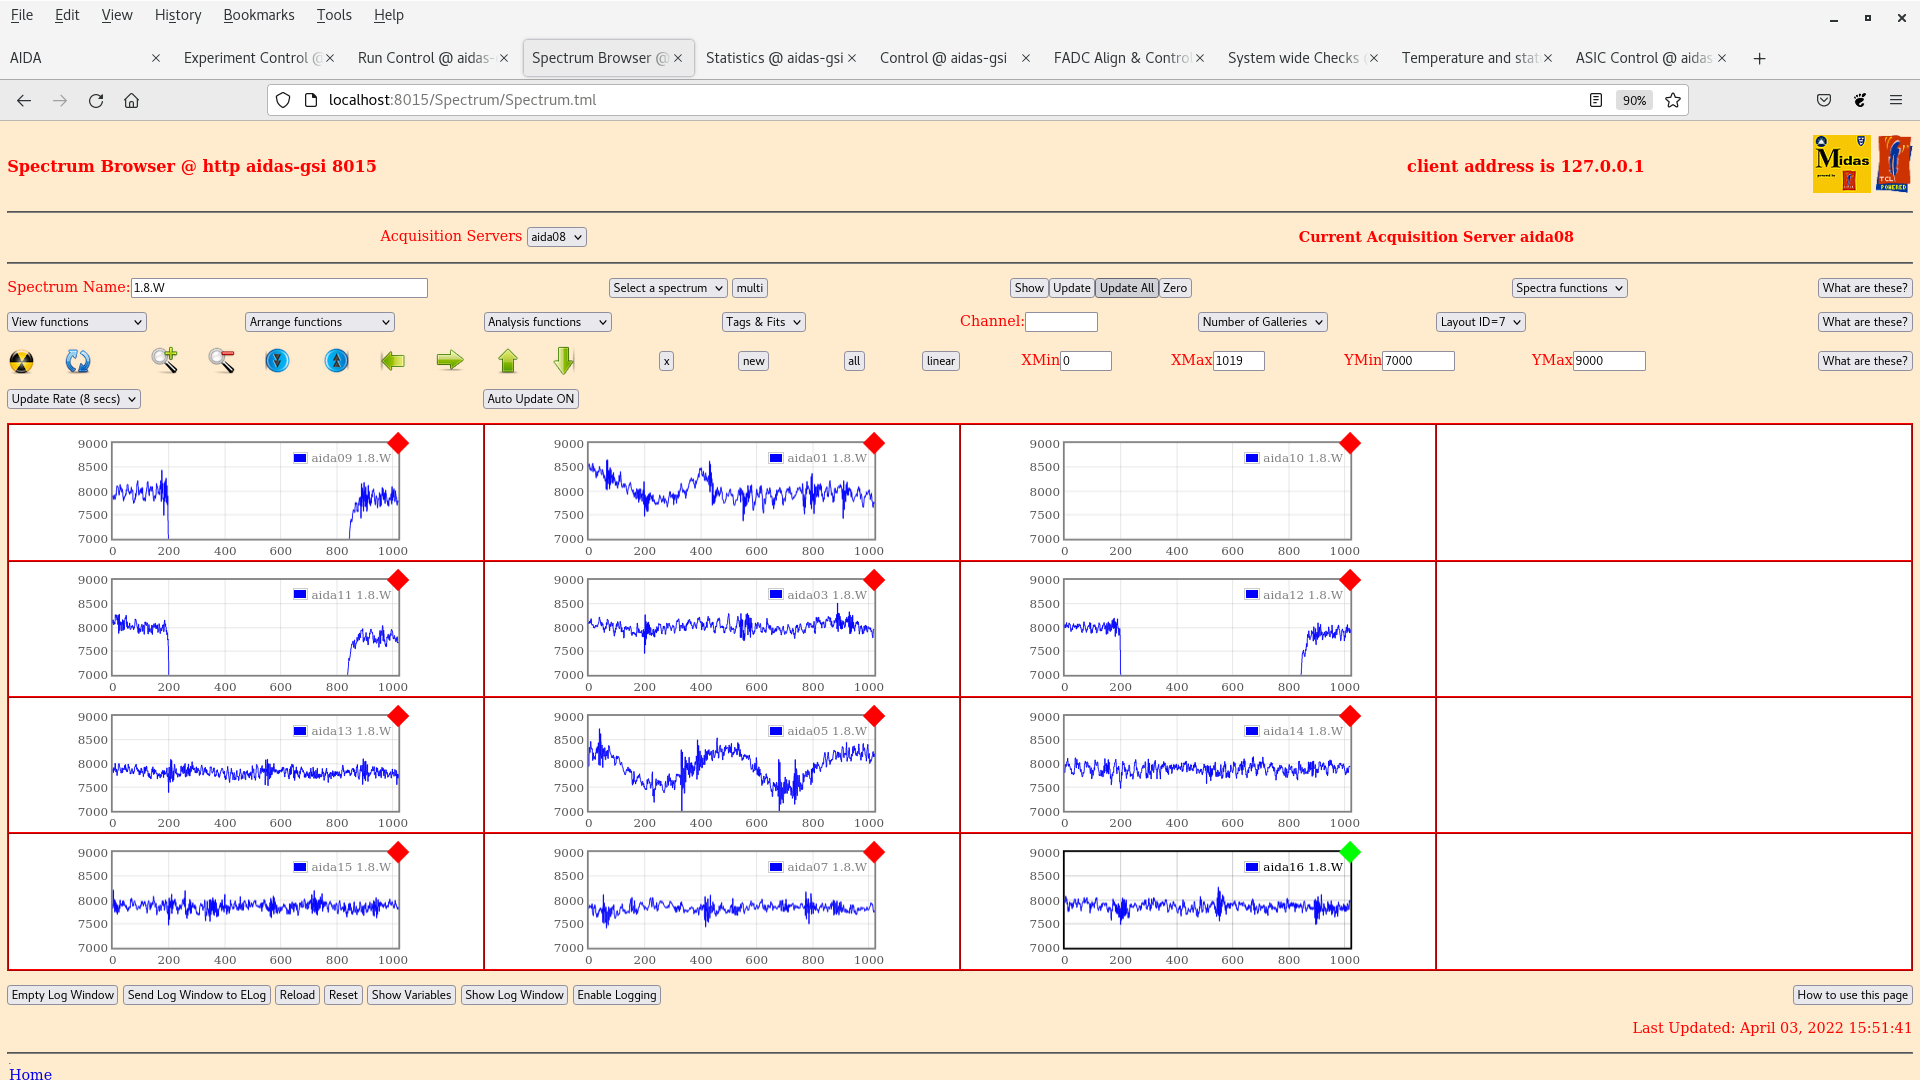
Task: Click the blue double down-arrow icon
Action: point(277,360)
